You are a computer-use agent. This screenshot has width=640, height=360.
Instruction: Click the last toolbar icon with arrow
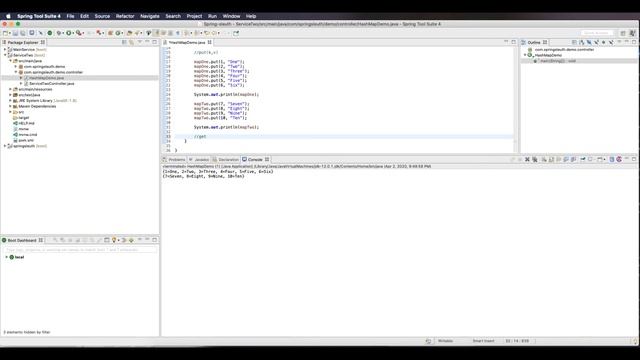pyautogui.click(x=236, y=33)
